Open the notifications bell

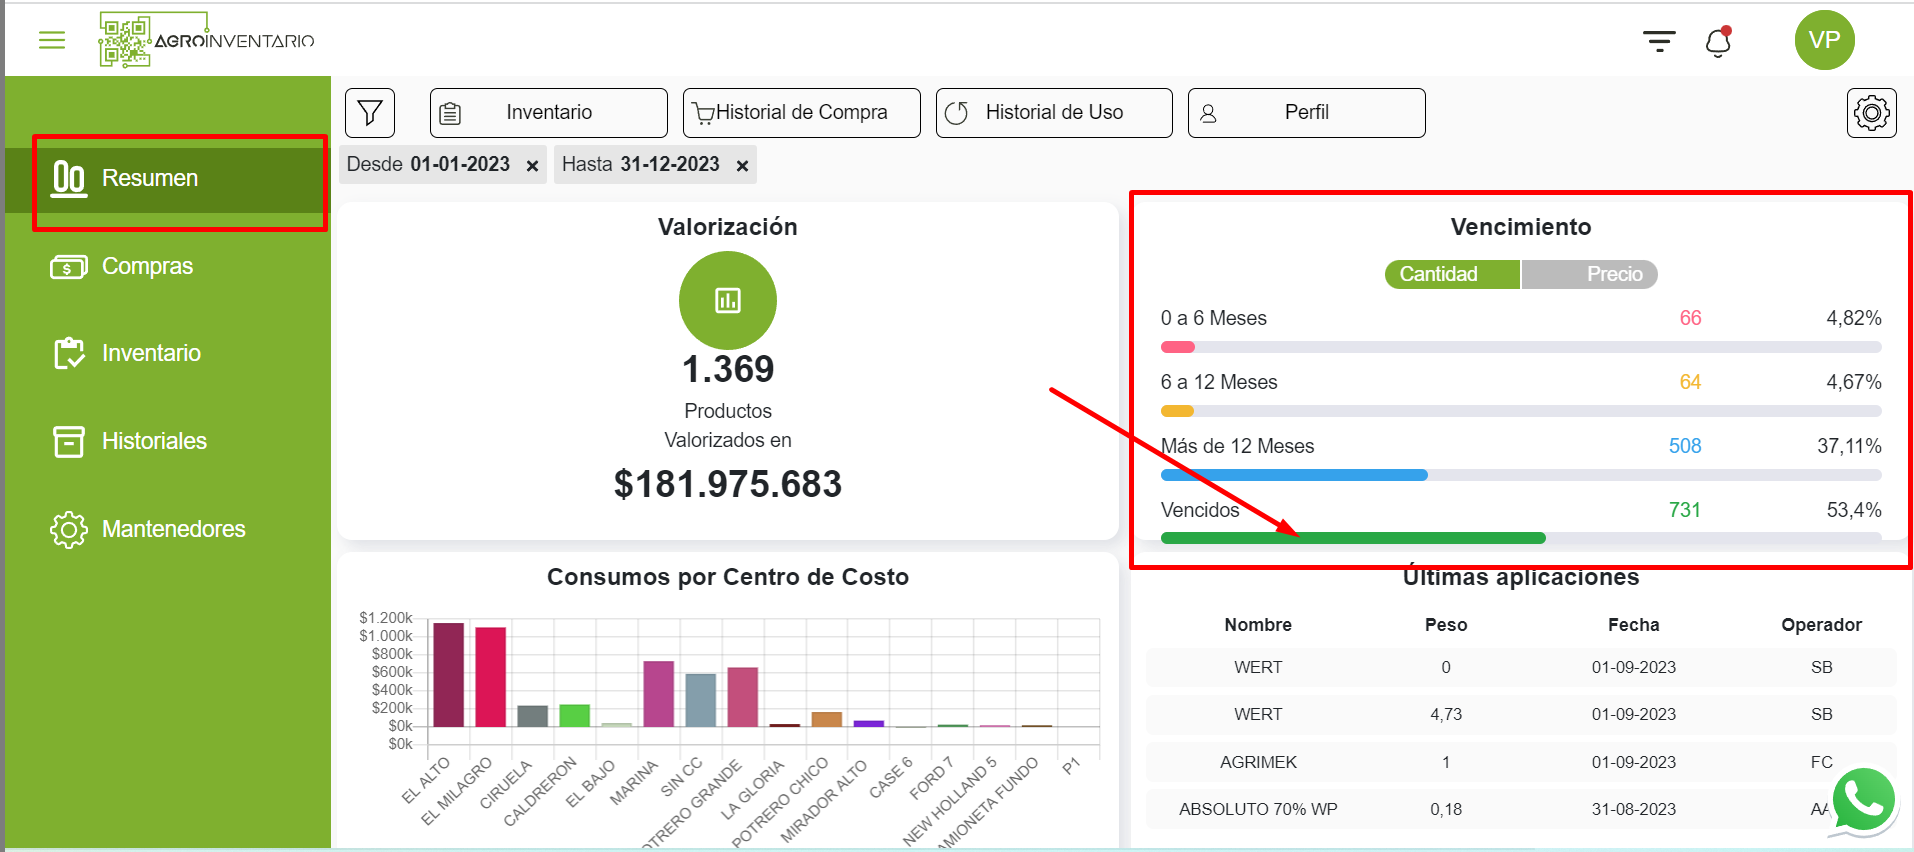(x=1718, y=42)
